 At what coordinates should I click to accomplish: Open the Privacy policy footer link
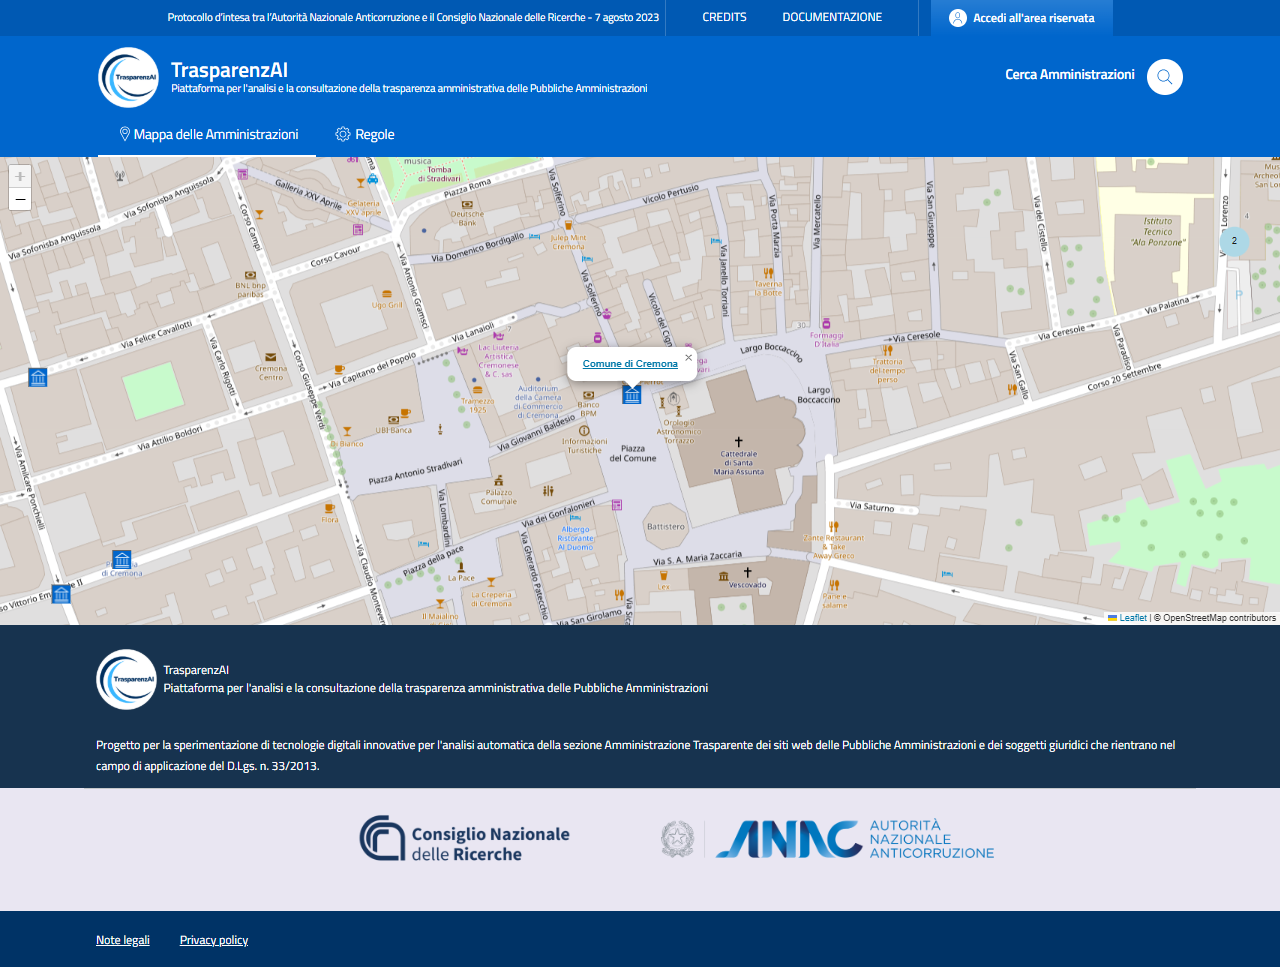tap(214, 940)
